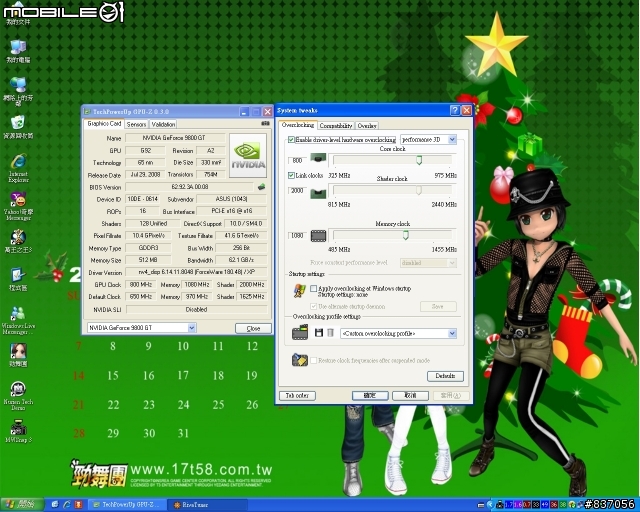Click the core clock GPU chip icon
Image resolution: width=640 pixels, height=512 pixels.
[318, 158]
